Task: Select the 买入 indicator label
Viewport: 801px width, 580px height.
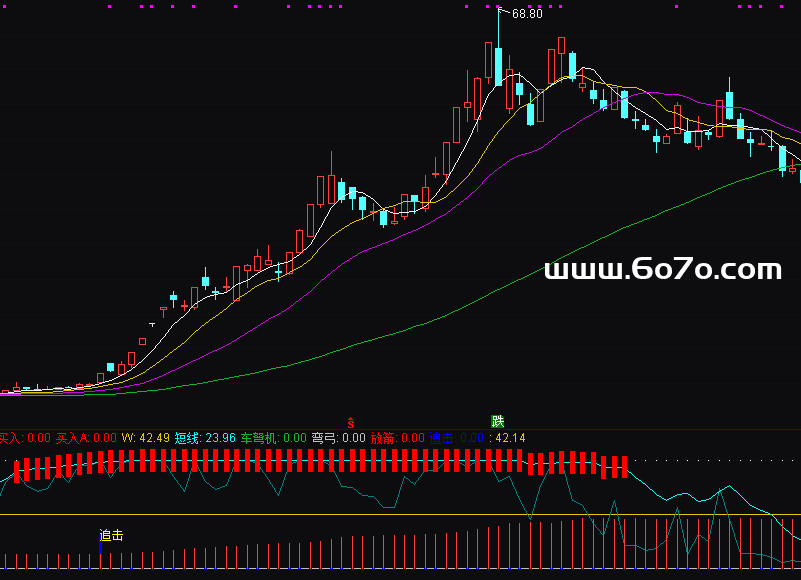Action: coord(10,438)
